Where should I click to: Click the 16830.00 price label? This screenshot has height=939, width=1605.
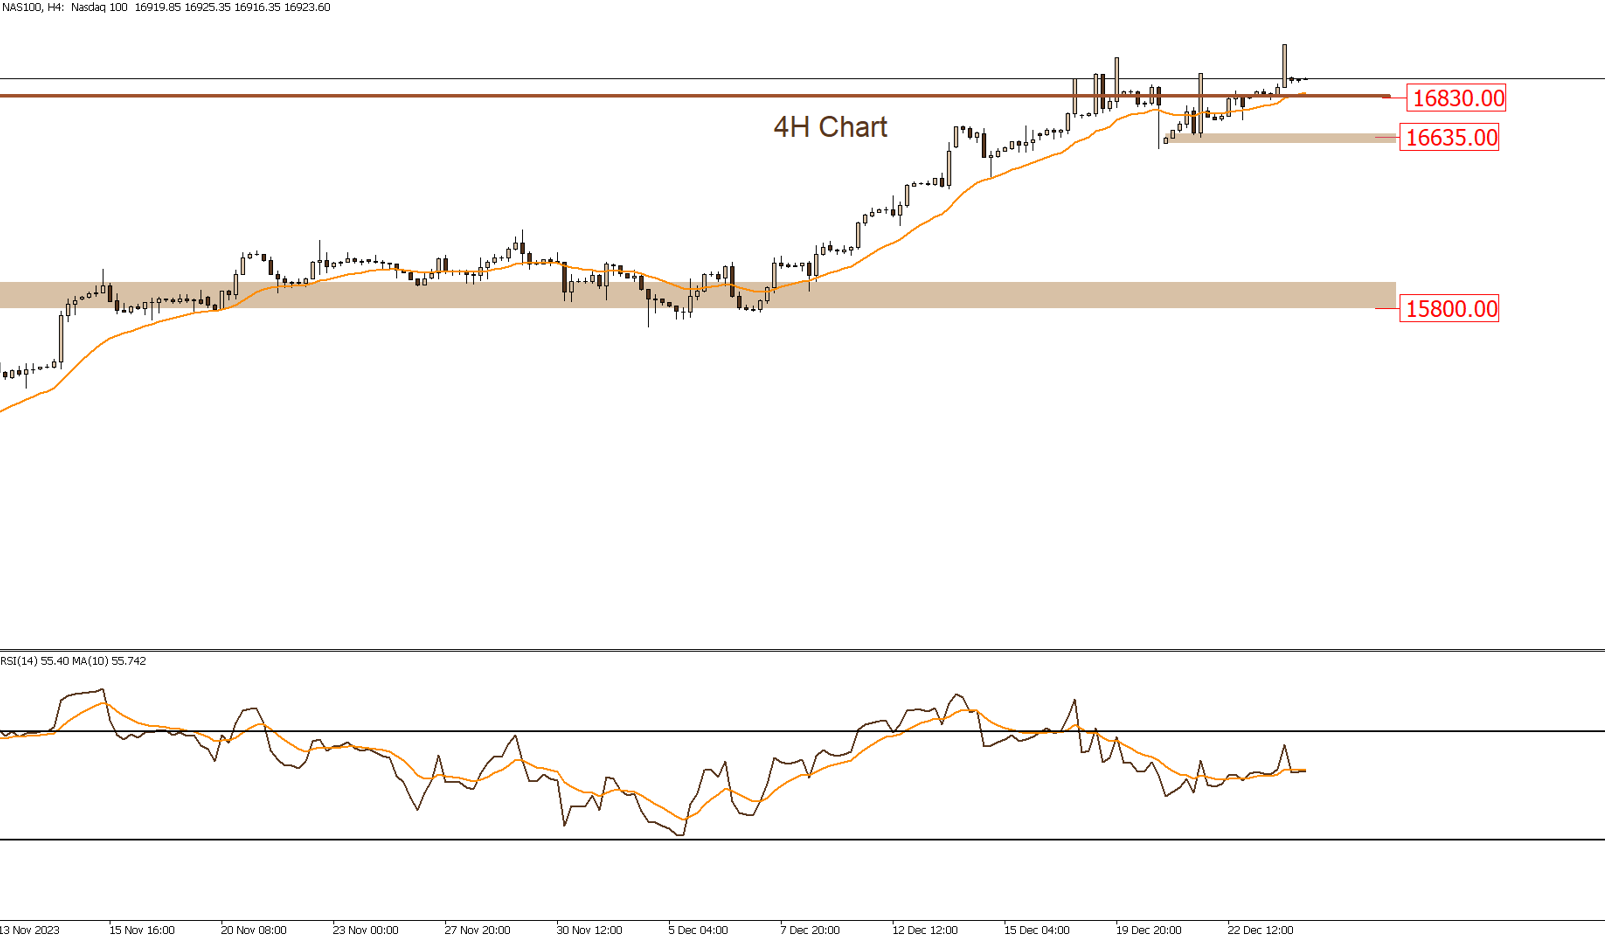[1456, 98]
